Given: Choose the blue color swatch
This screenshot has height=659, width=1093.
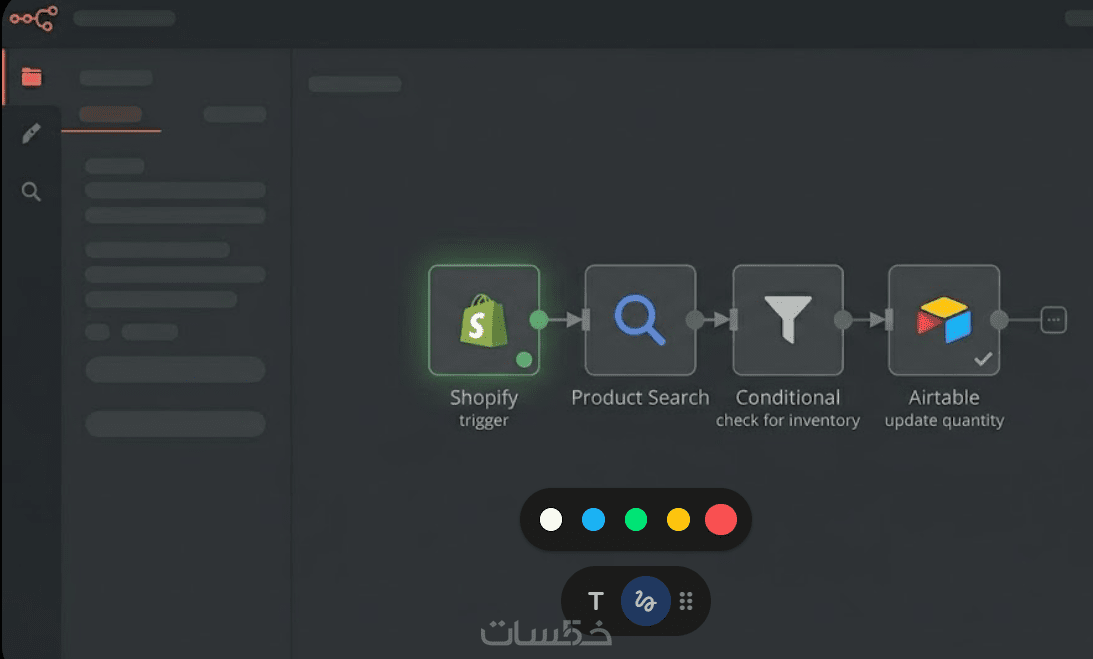Looking at the screenshot, I should 594,520.
